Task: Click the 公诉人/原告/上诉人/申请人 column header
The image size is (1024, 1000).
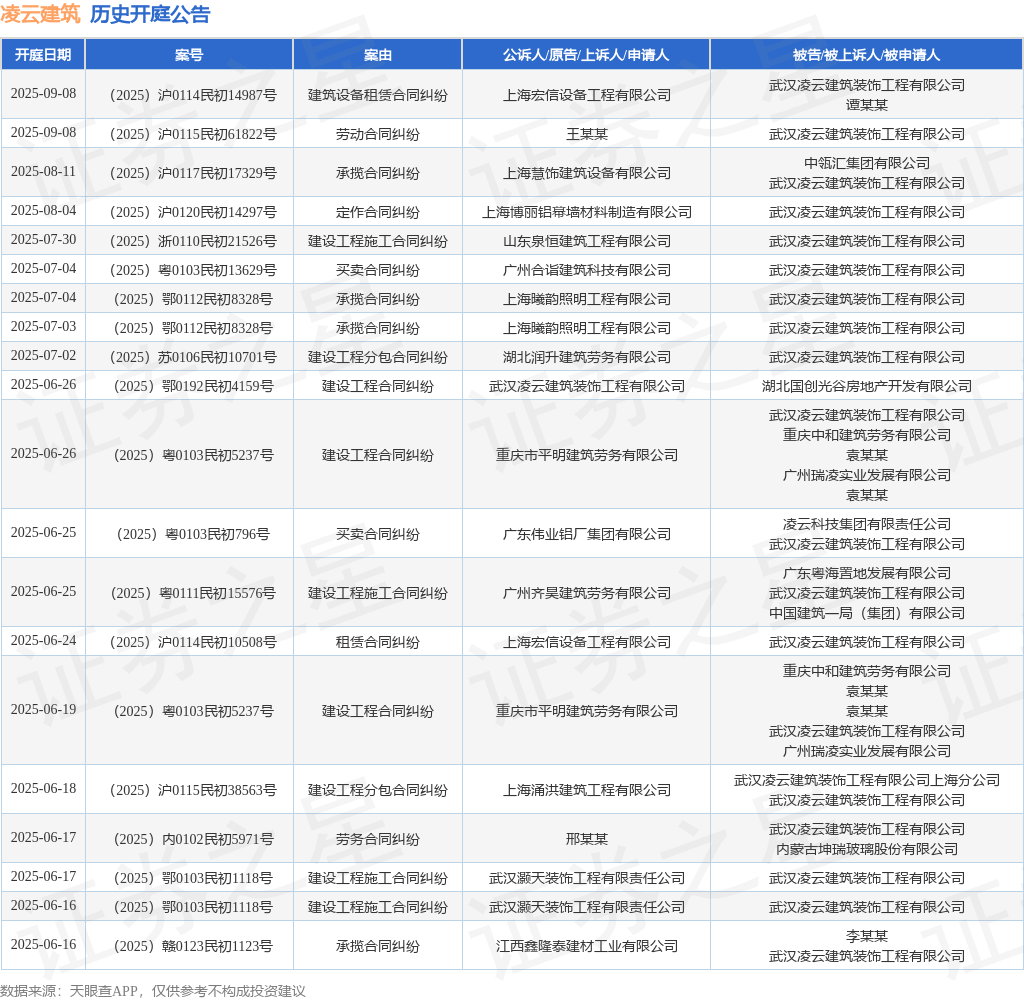Action: (x=586, y=55)
